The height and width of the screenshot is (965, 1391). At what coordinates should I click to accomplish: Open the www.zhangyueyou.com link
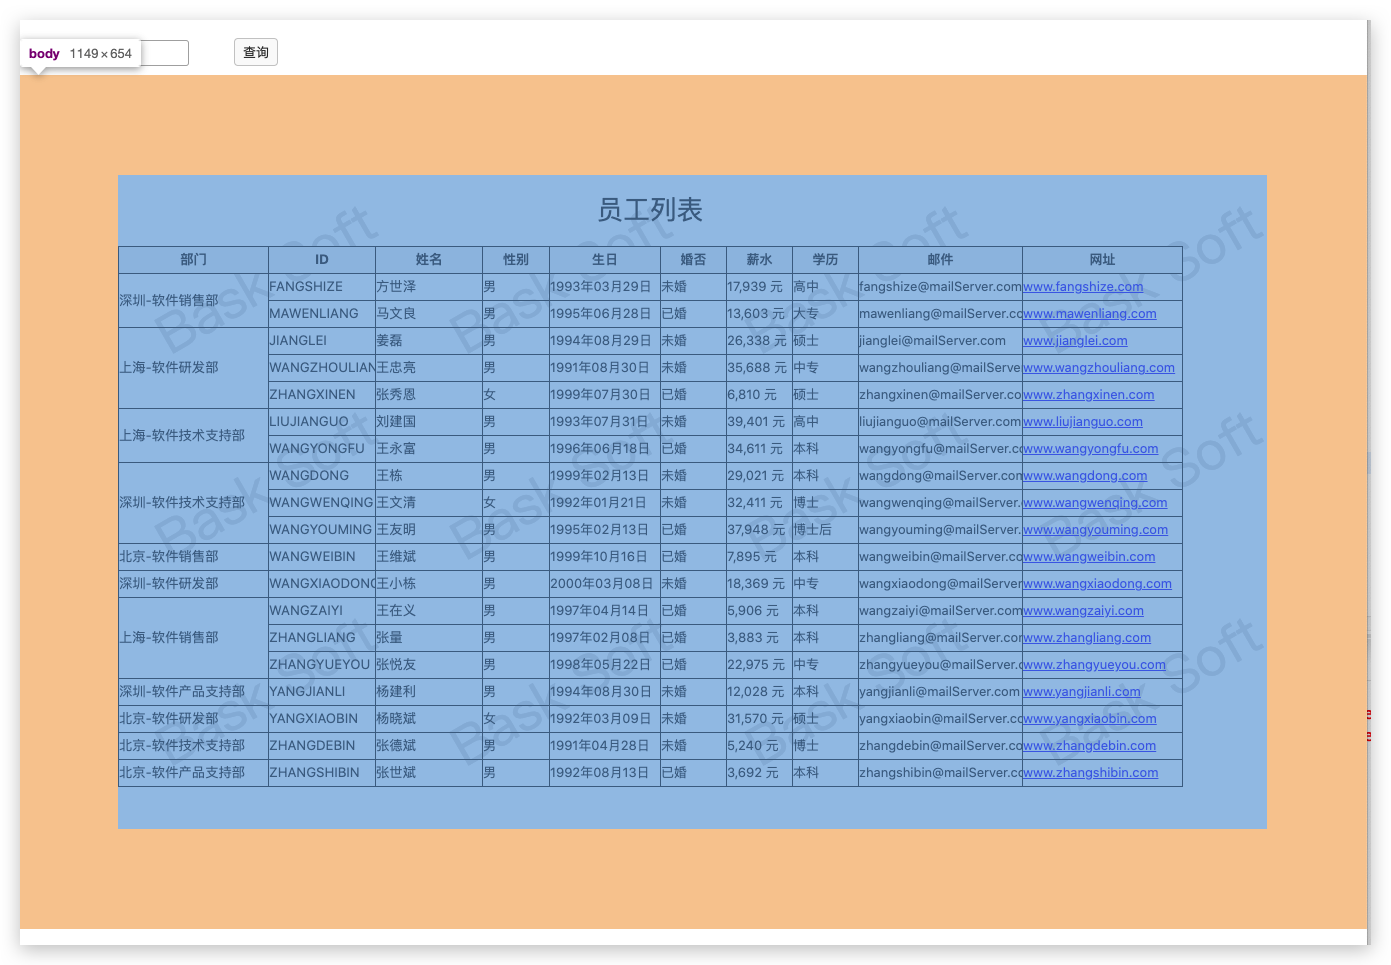[x=1094, y=665]
